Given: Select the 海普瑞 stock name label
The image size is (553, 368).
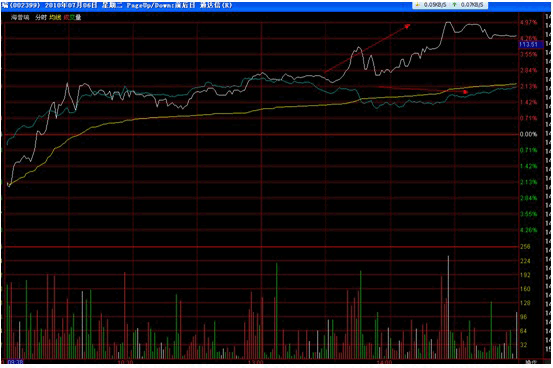Looking at the screenshot, I should (20, 17).
